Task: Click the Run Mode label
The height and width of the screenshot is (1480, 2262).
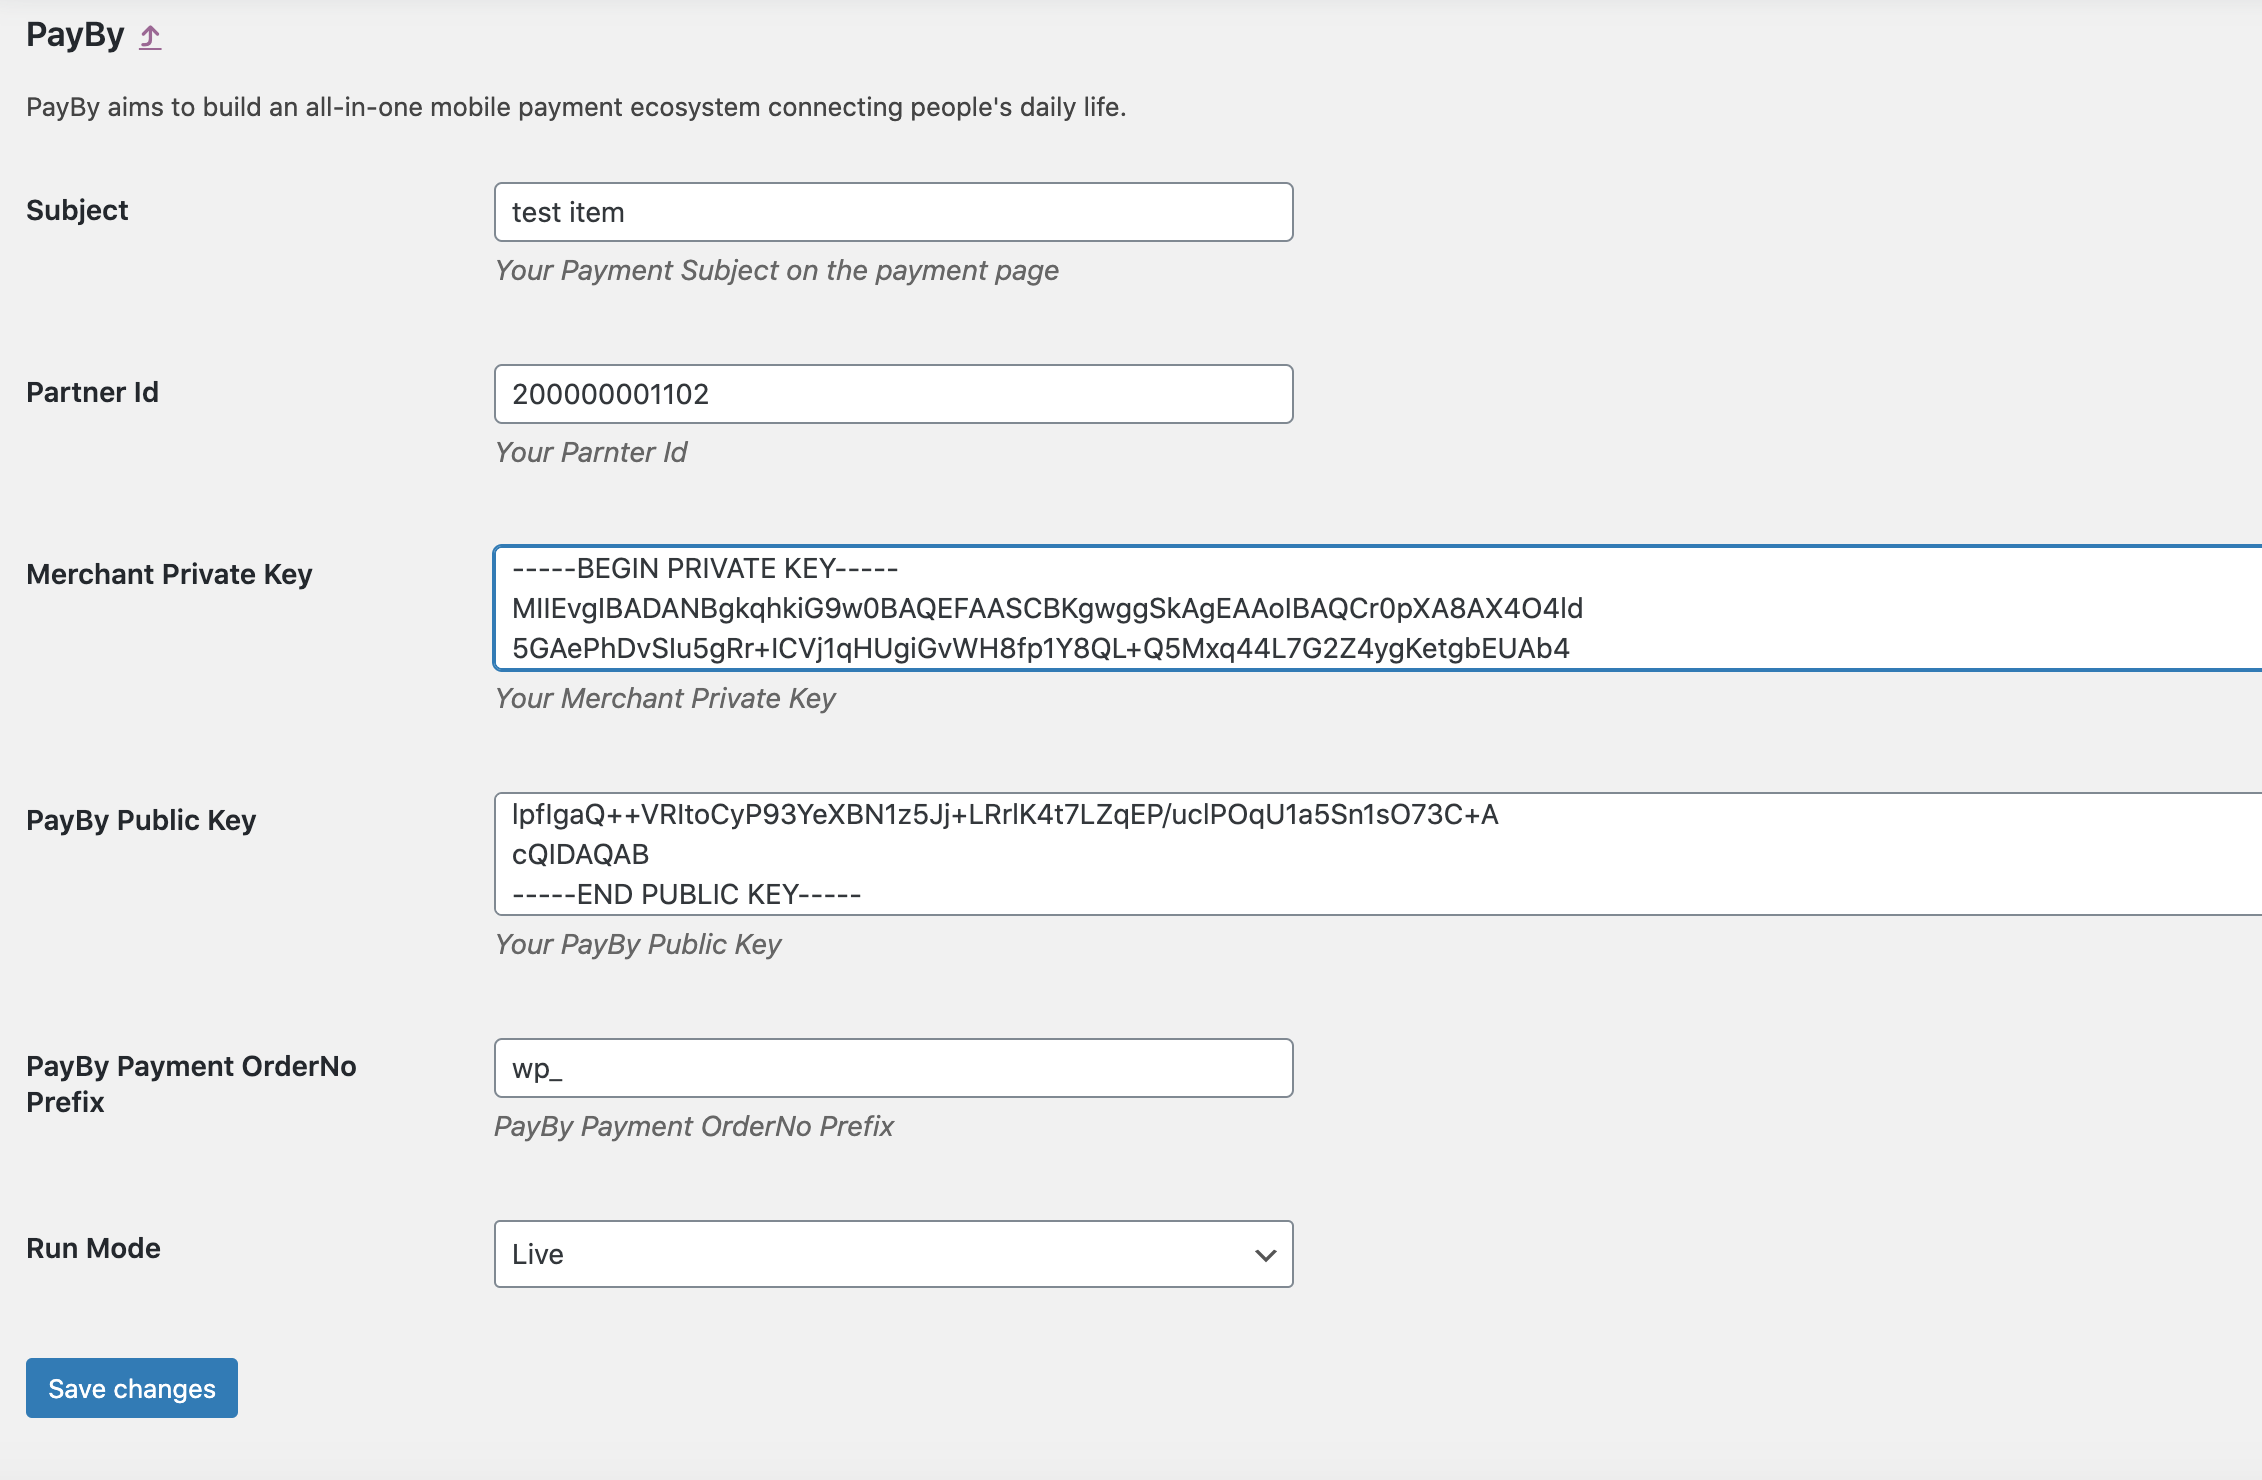Action: [93, 1248]
